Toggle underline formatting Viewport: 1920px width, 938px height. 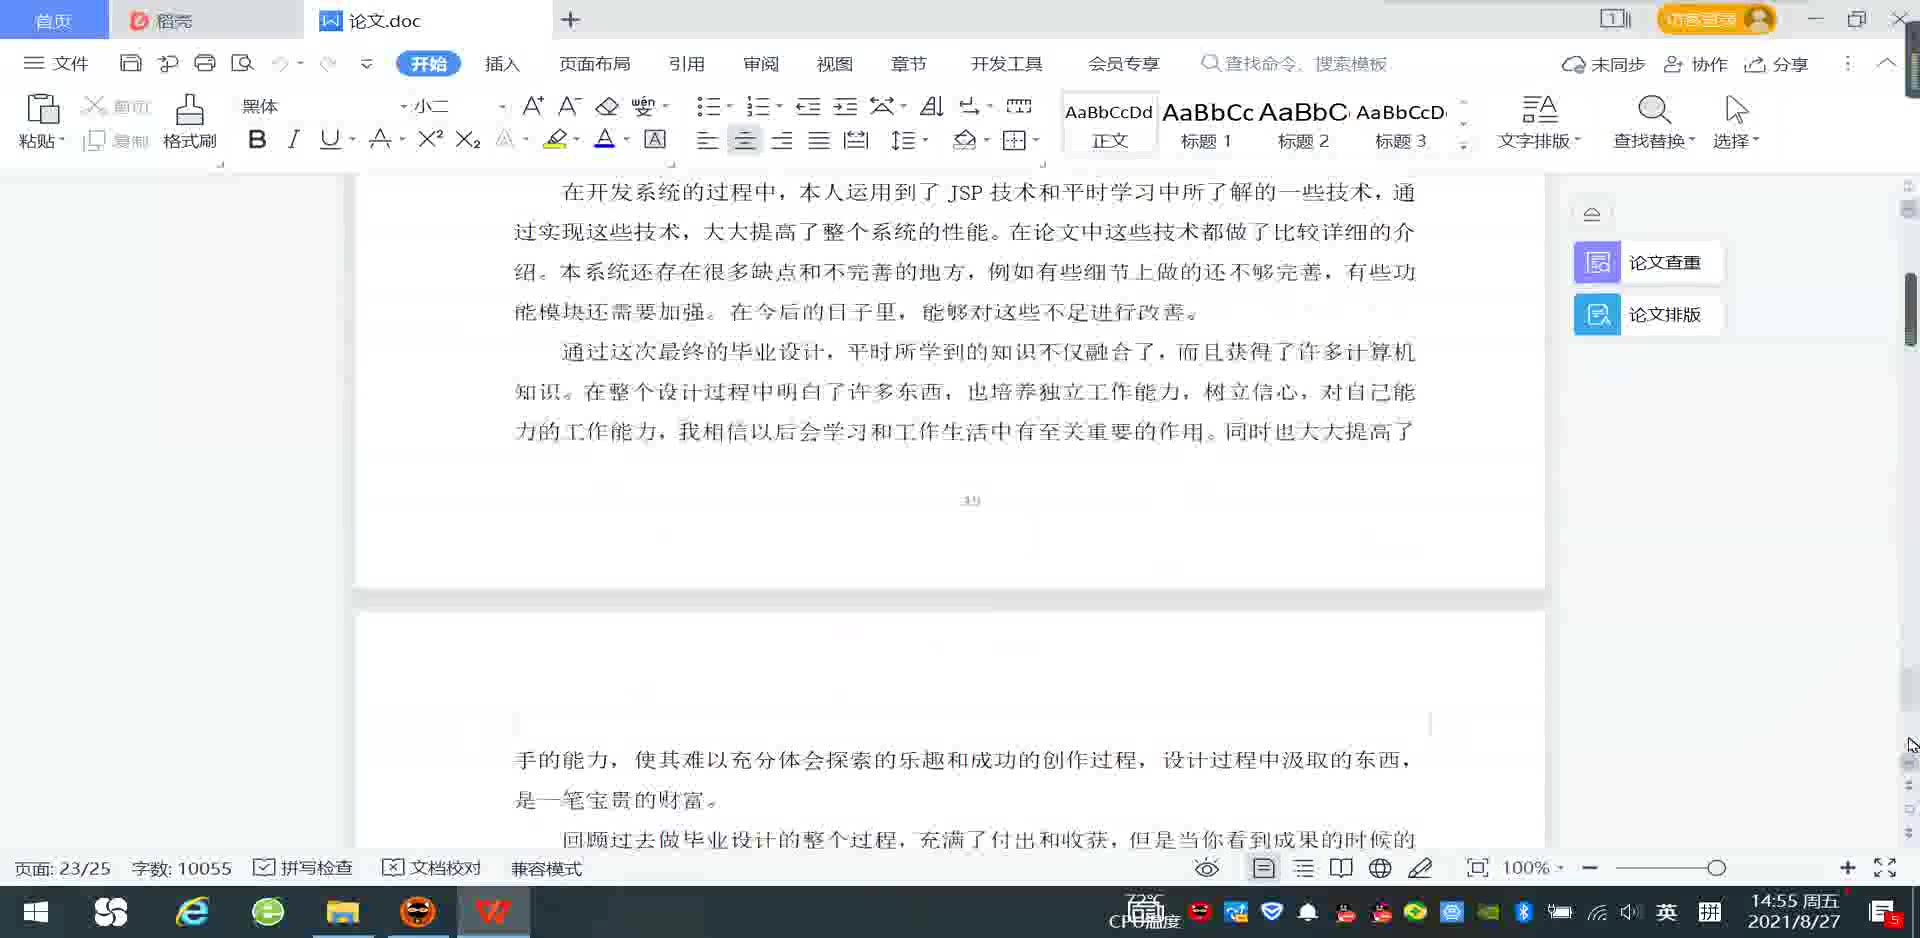click(329, 140)
